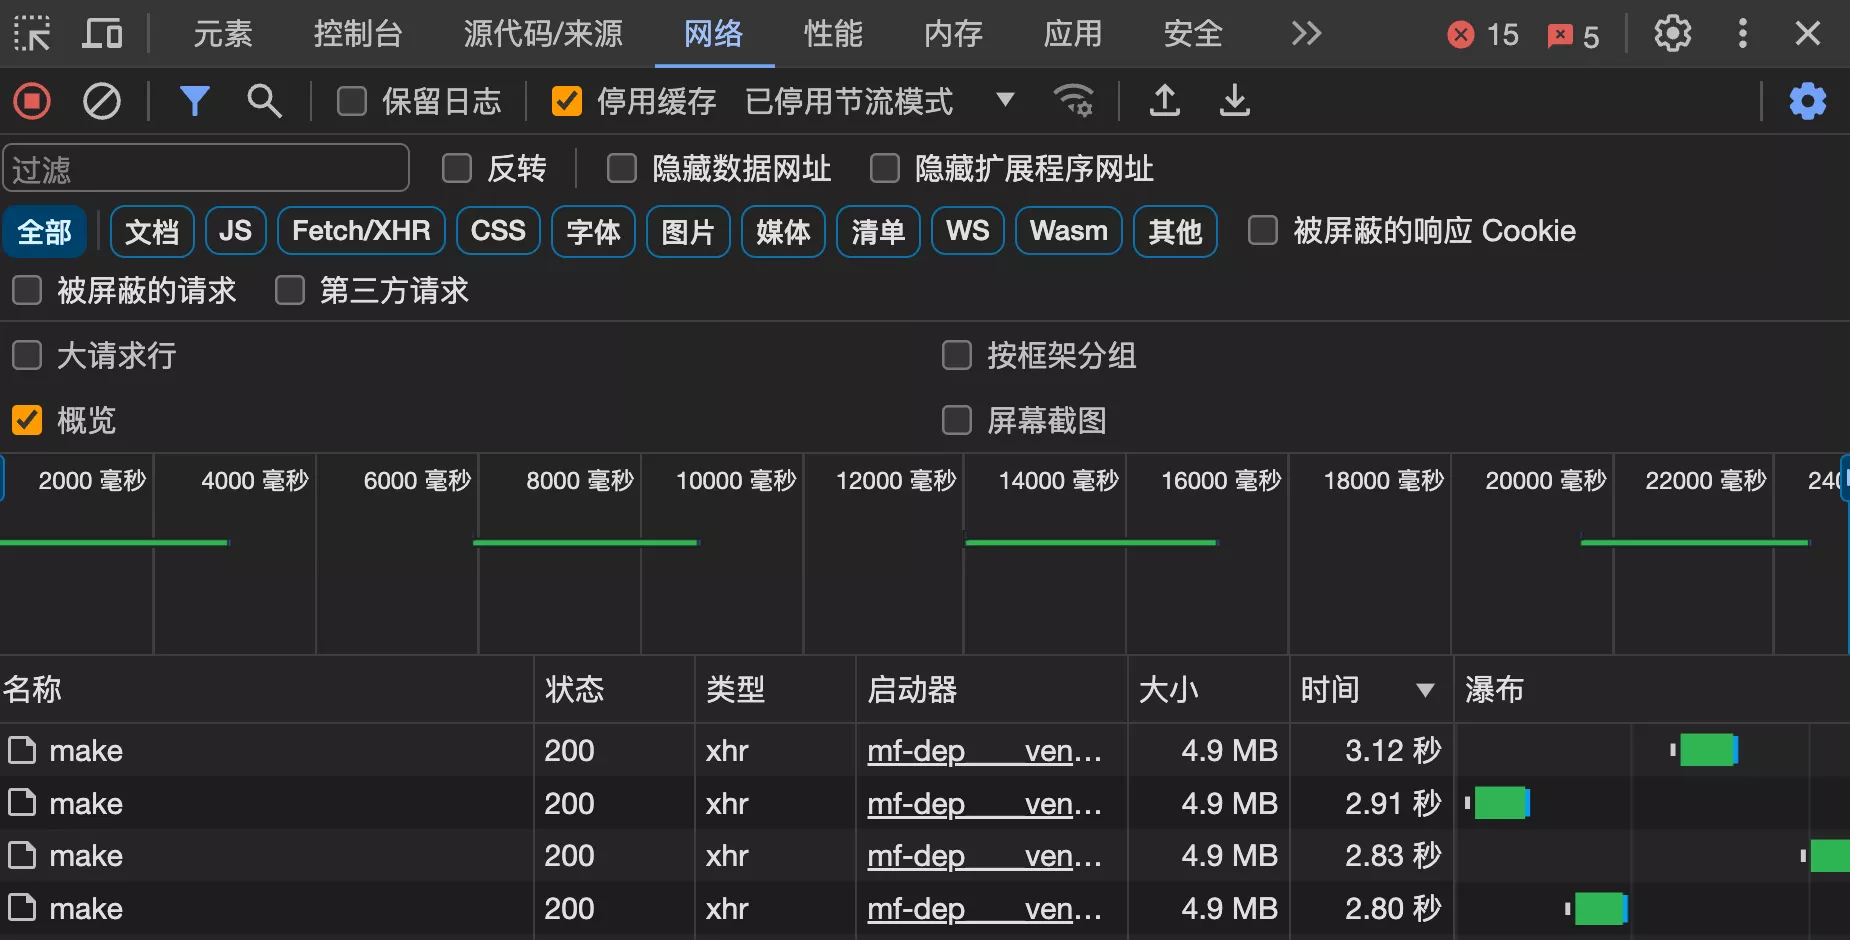Image resolution: width=1850 pixels, height=940 pixels.
Task: Close the DevTools panel
Action: (x=1808, y=34)
